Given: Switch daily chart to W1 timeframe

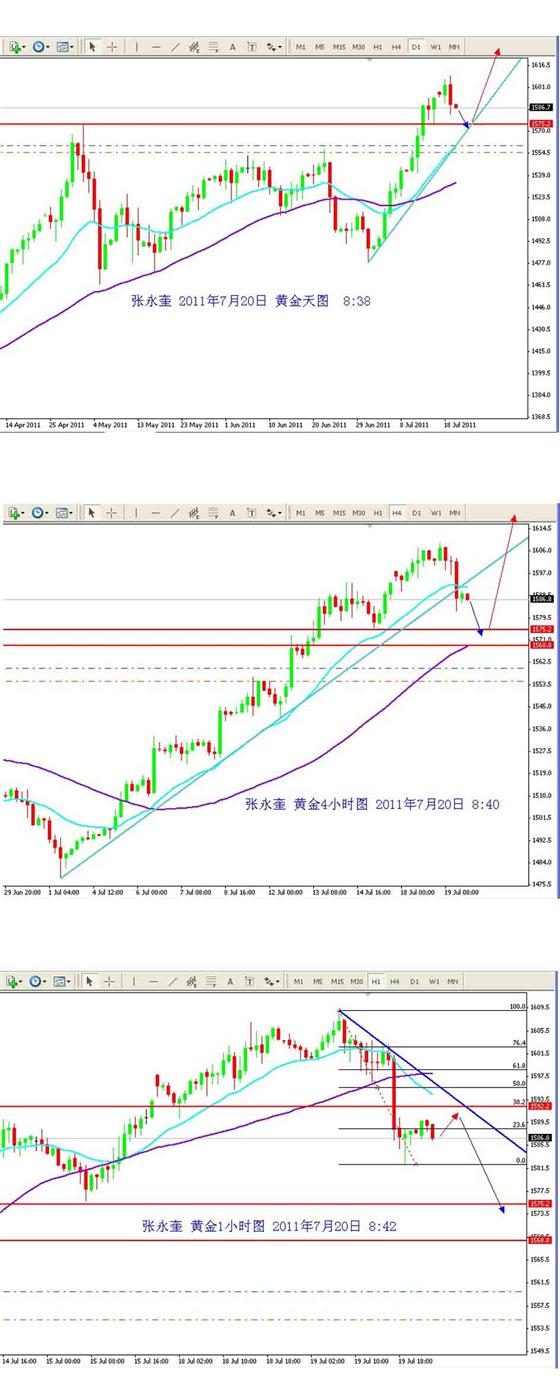Looking at the screenshot, I should (435, 46).
